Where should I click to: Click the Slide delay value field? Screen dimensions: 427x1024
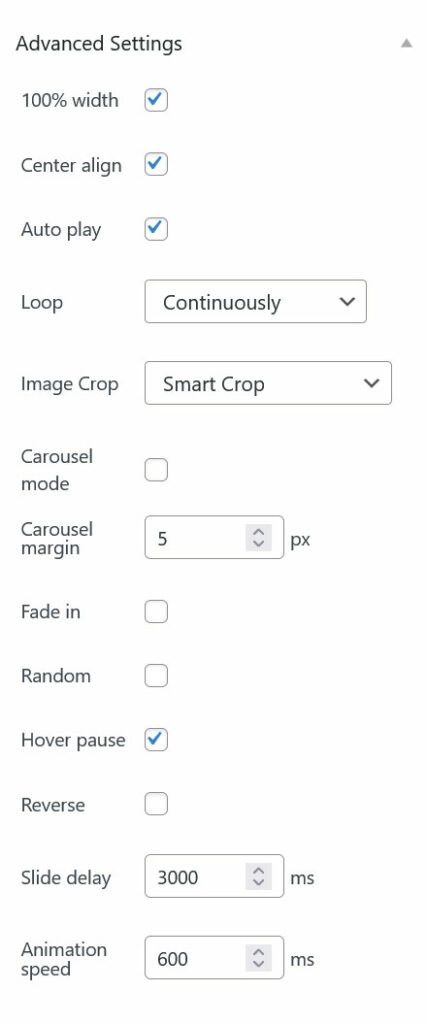tap(214, 876)
